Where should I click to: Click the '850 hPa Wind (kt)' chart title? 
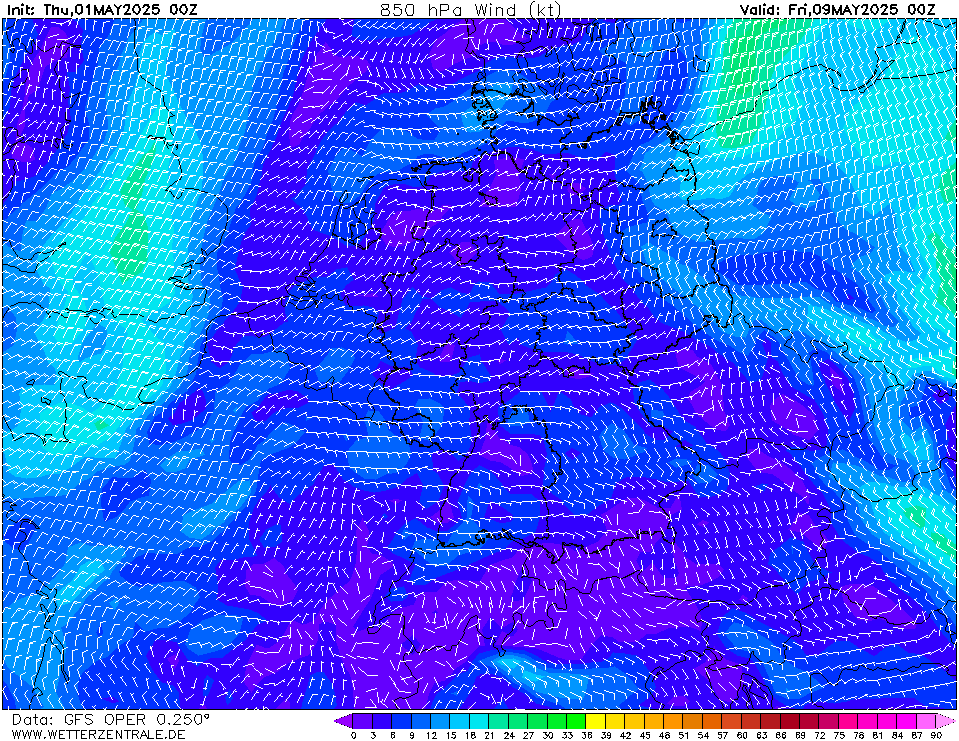[x=470, y=10]
